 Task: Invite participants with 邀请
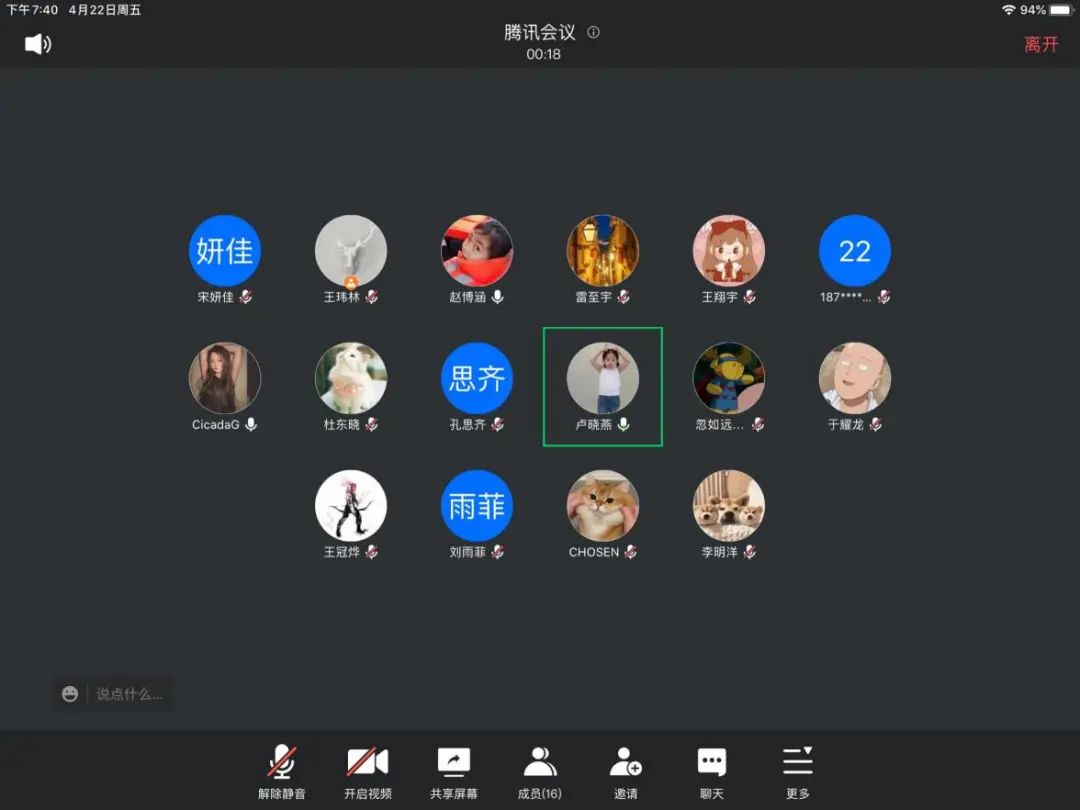[625, 772]
